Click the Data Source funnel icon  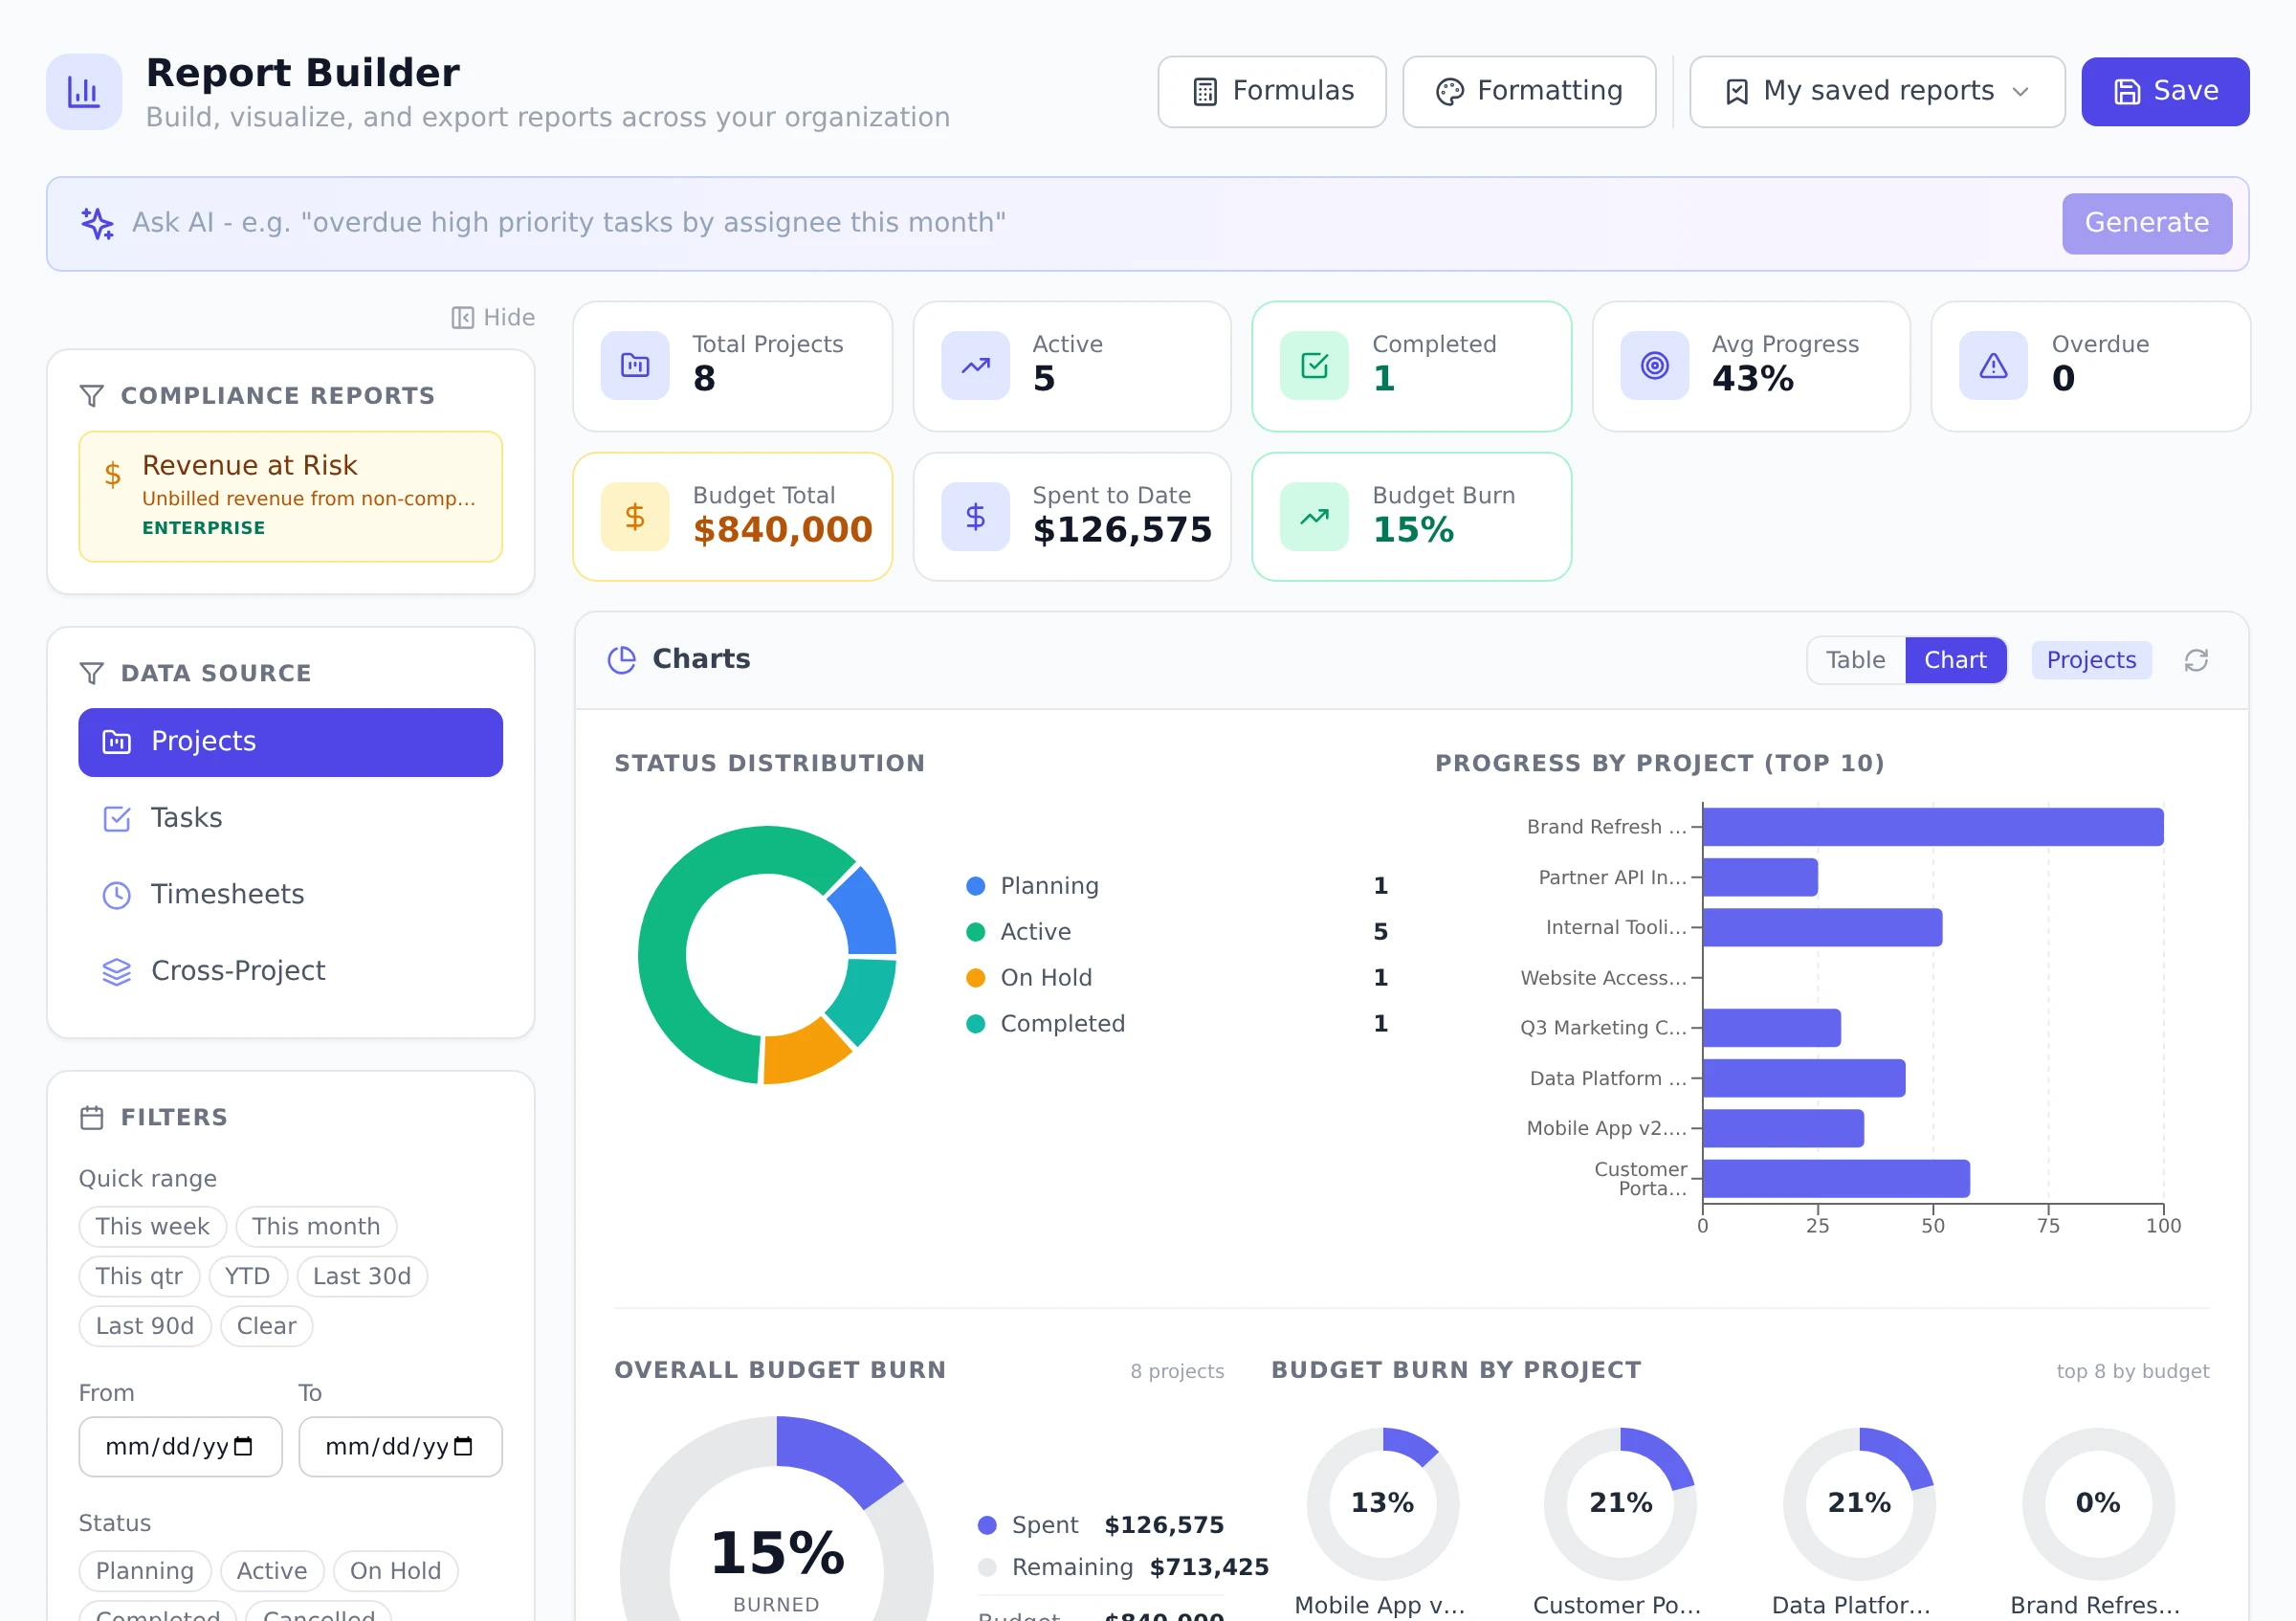pyautogui.click(x=92, y=674)
